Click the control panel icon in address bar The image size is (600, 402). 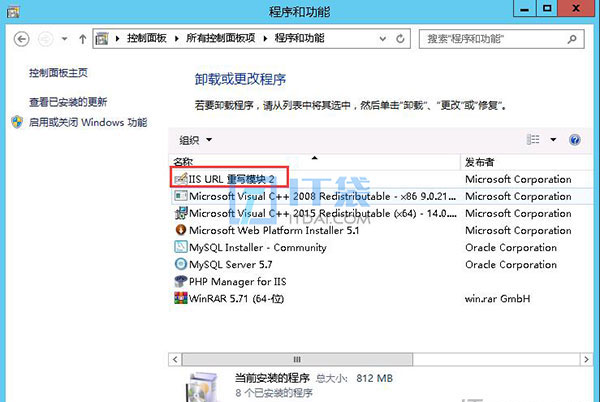(x=102, y=39)
